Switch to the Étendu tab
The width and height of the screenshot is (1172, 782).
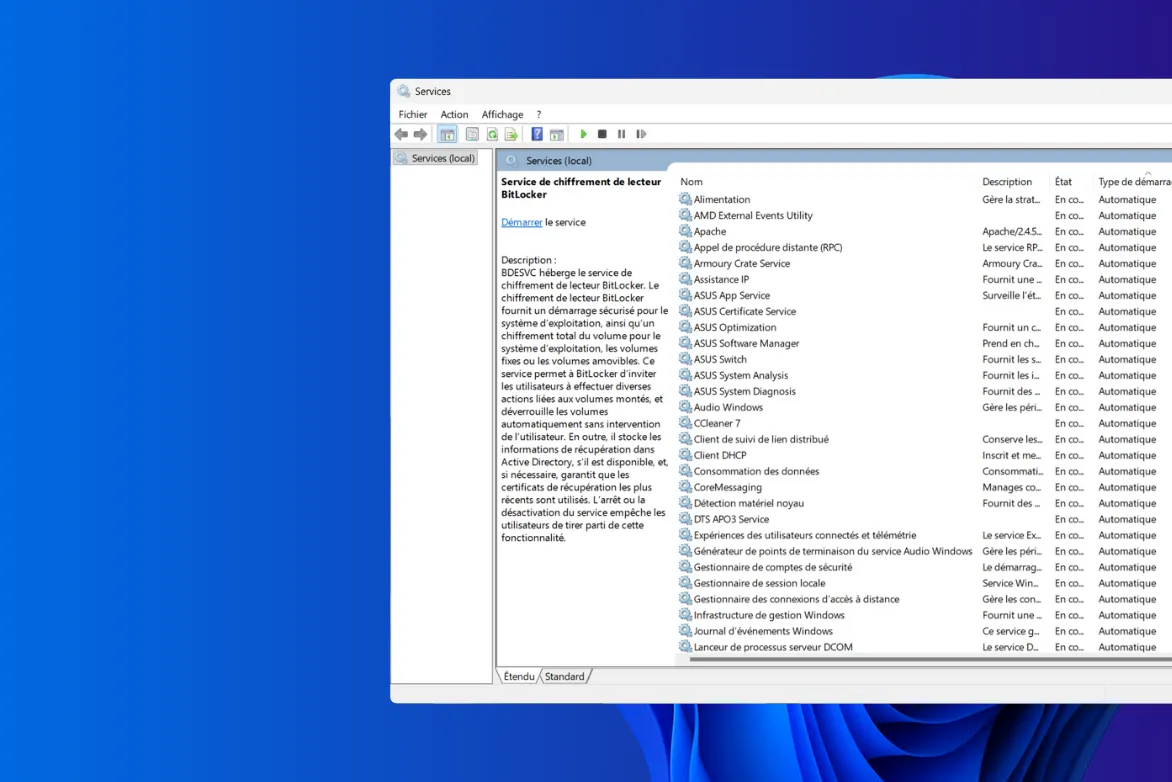click(x=518, y=676)
